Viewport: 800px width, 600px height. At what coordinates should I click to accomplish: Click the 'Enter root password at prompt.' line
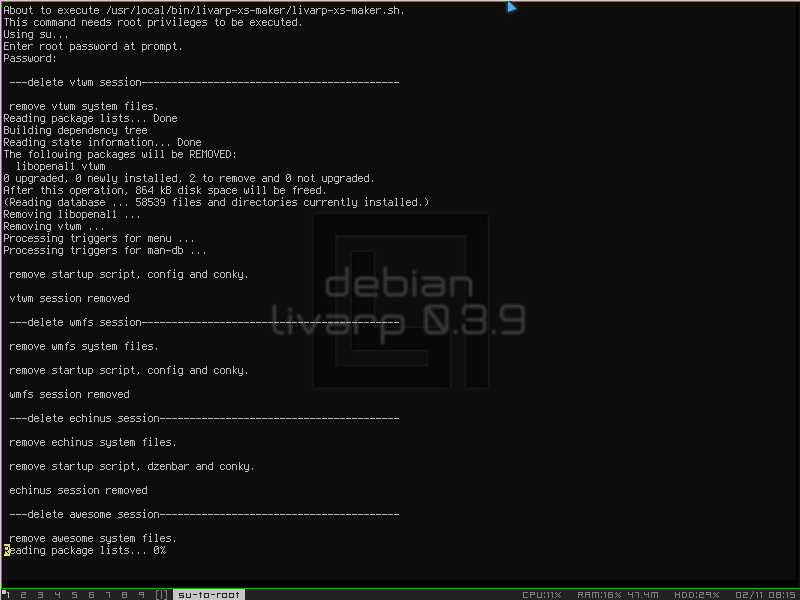[x=93, y=46]
